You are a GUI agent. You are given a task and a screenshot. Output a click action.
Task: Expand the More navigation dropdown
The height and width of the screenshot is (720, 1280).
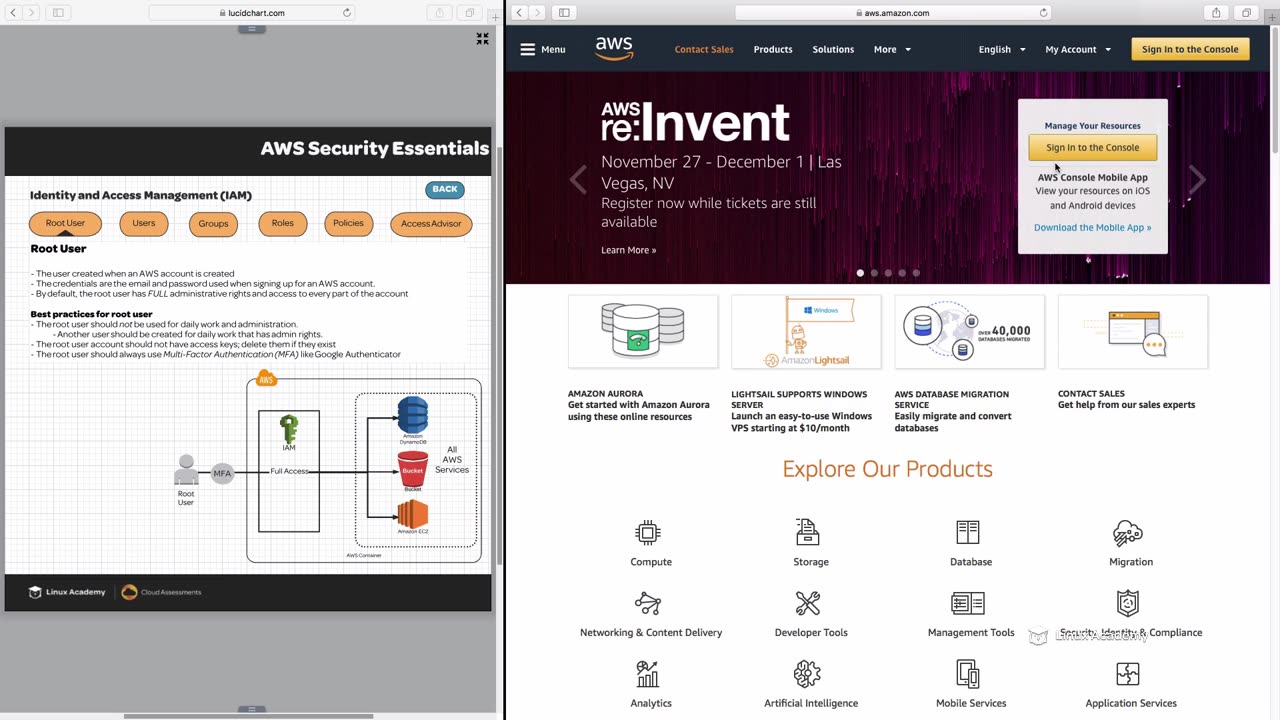point(892,49)
